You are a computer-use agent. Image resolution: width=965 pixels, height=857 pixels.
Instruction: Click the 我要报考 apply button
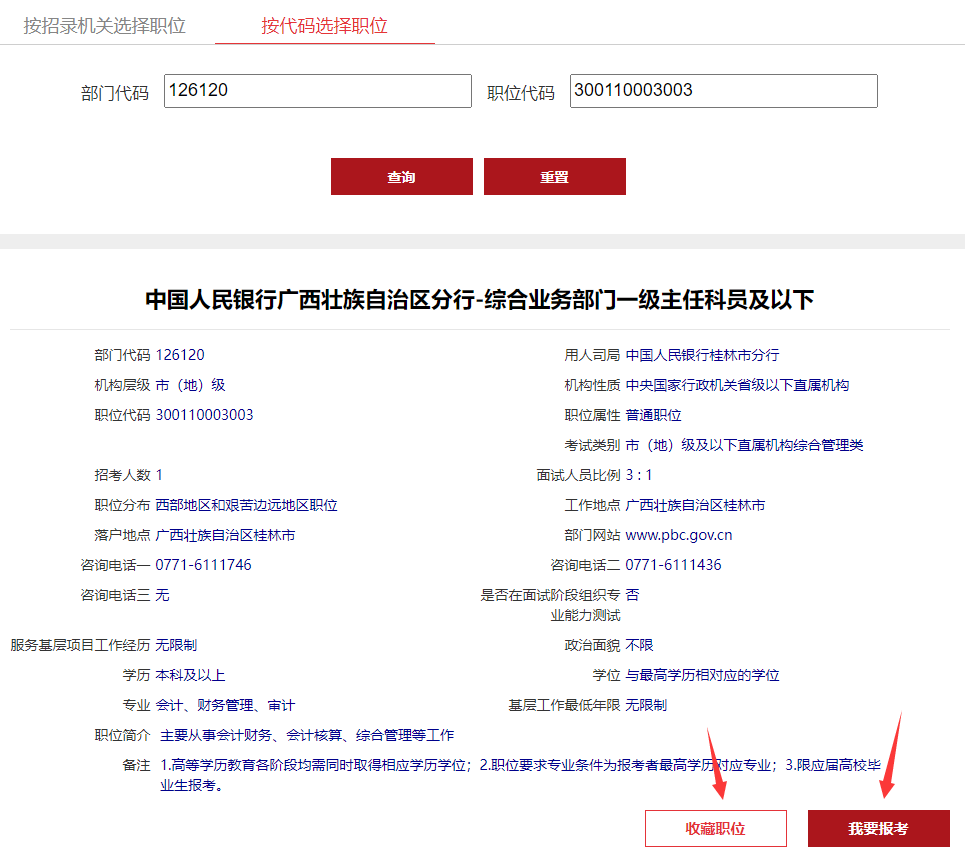click(x=879, y=828)
